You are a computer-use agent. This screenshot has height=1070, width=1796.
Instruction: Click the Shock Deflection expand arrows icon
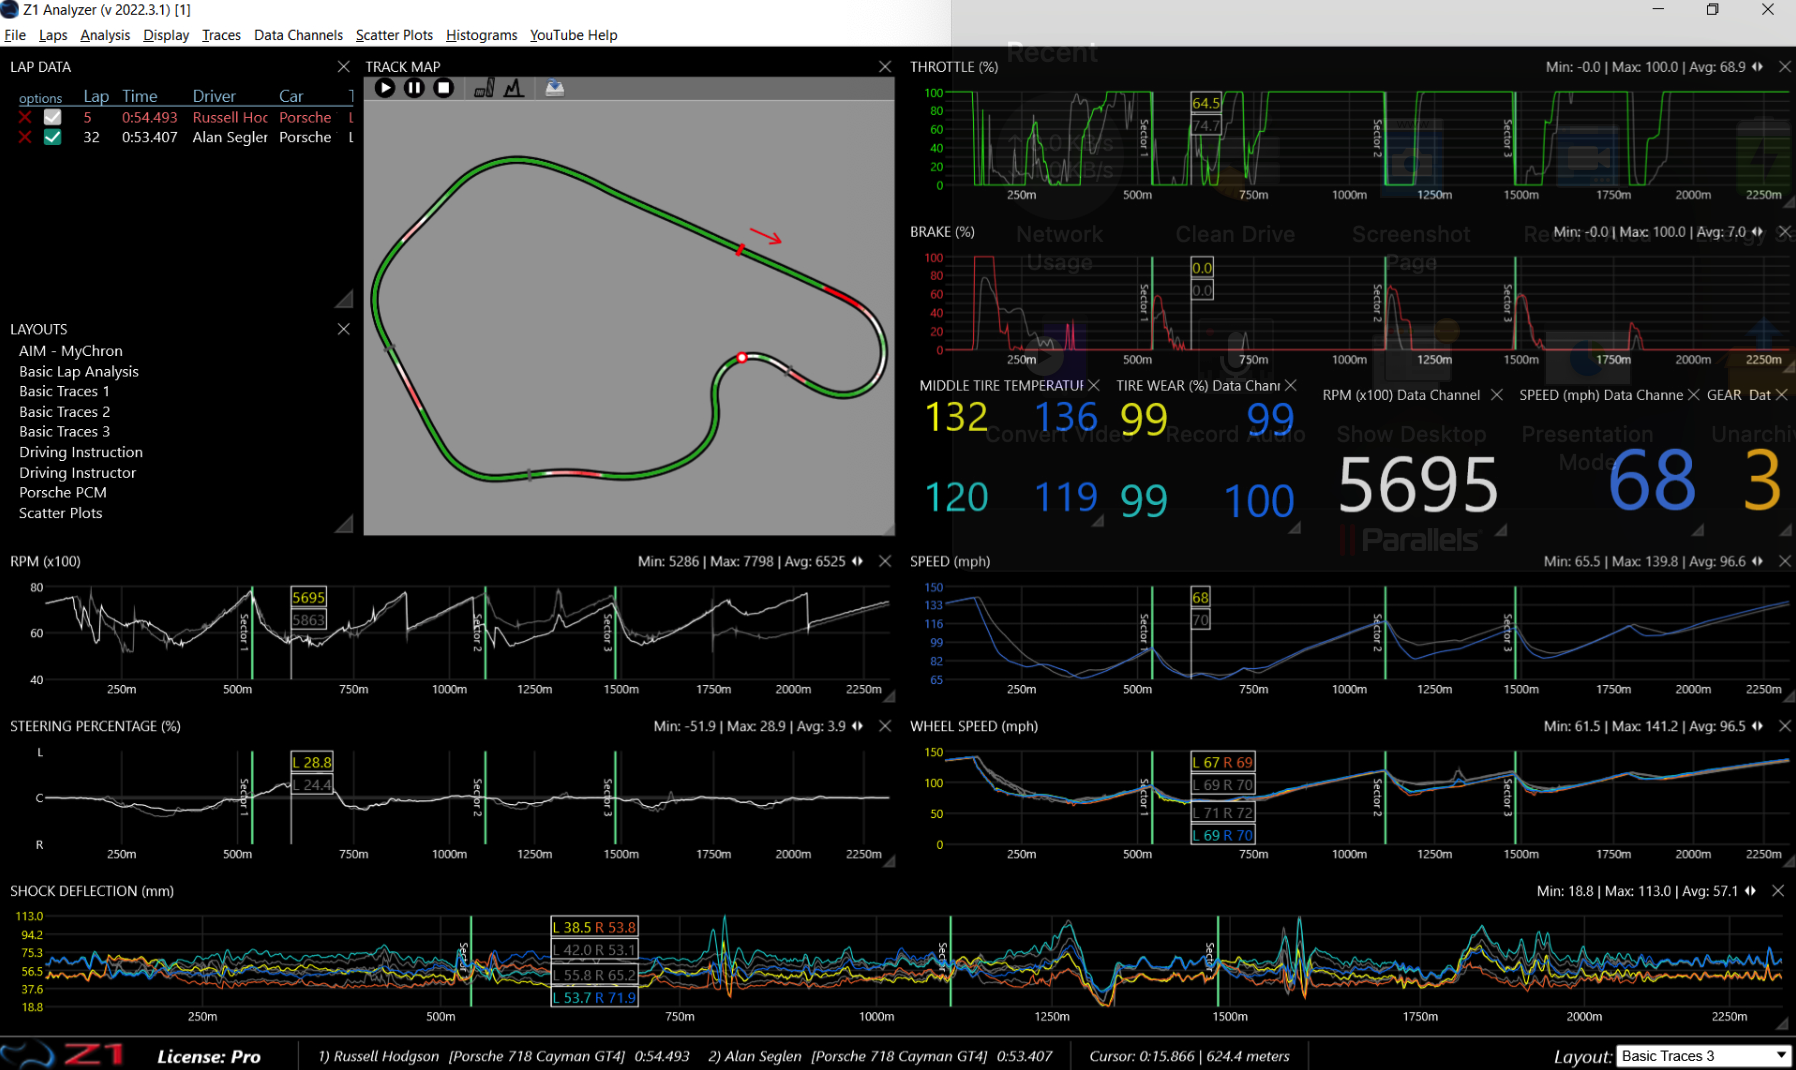pyautogui.click(x=1750, y=890)
